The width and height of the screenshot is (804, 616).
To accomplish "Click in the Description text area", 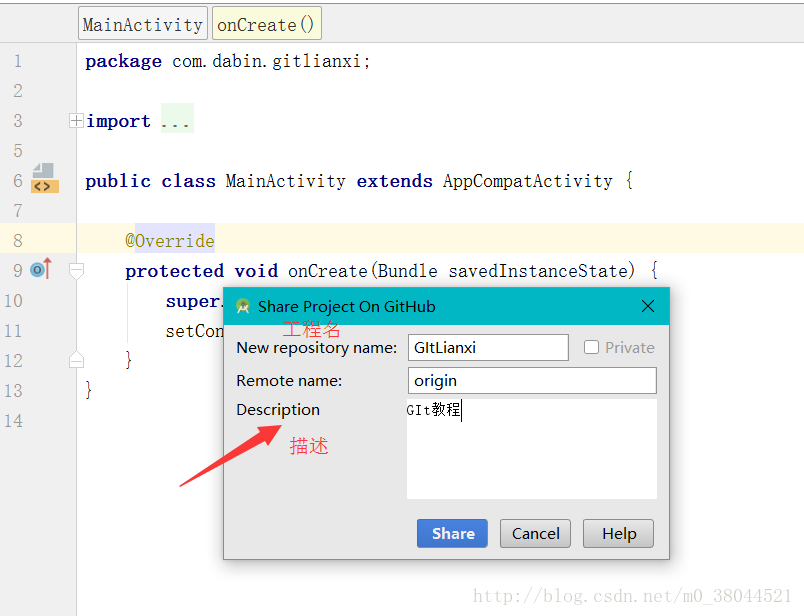I will pos(532,449).
